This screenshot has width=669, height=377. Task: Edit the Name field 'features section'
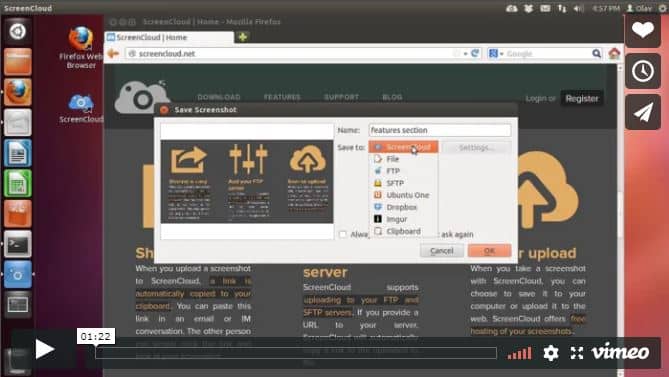pyautogui.click(x=440, y=130)
